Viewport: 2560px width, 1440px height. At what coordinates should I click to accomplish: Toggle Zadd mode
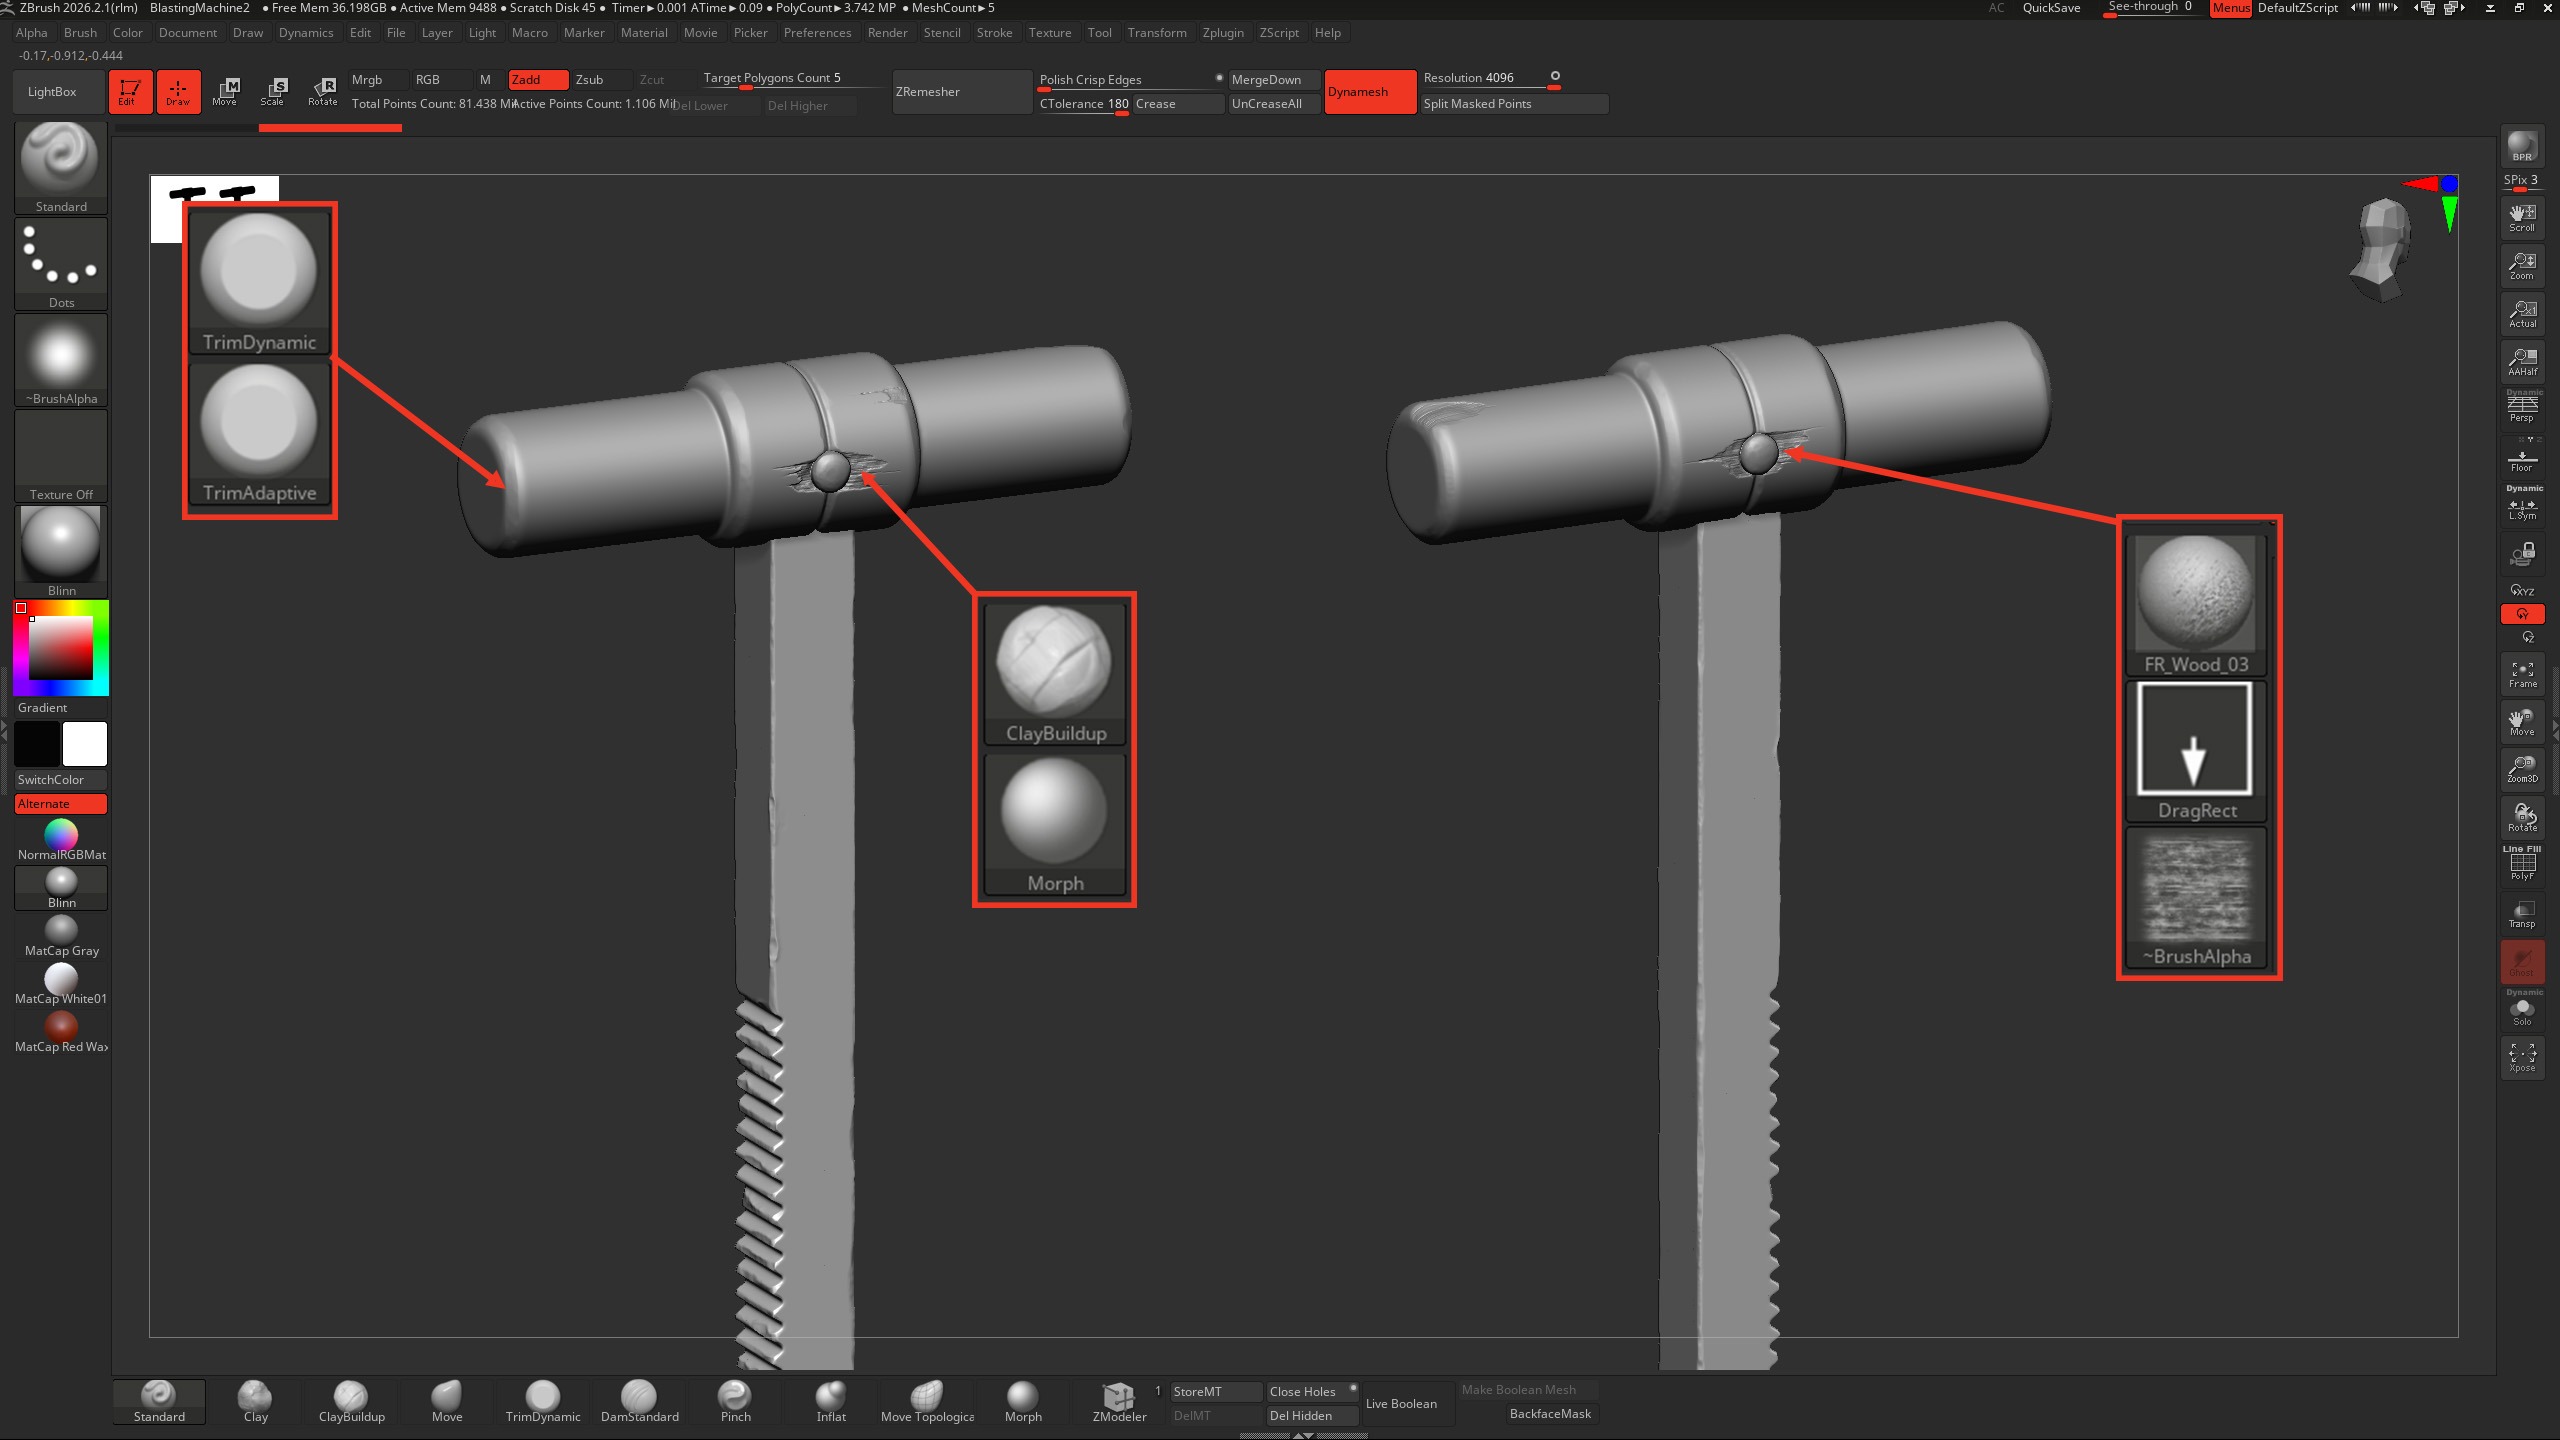click(x=538, y=80)
